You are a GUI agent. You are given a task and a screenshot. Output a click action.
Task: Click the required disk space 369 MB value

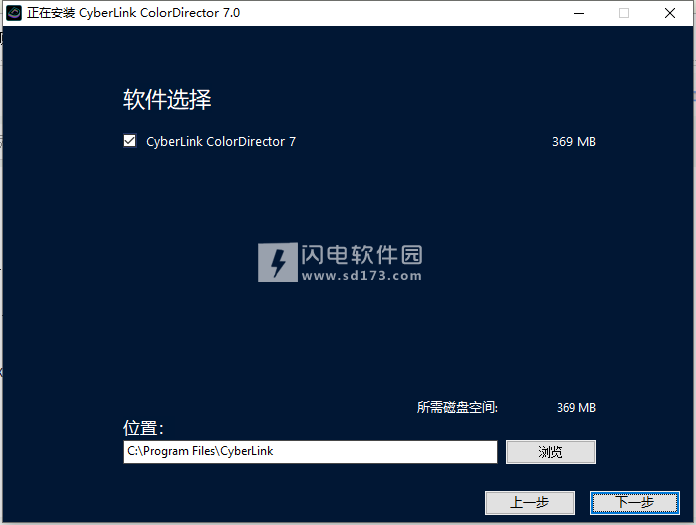pyautogui.click(x=576, y=407)
